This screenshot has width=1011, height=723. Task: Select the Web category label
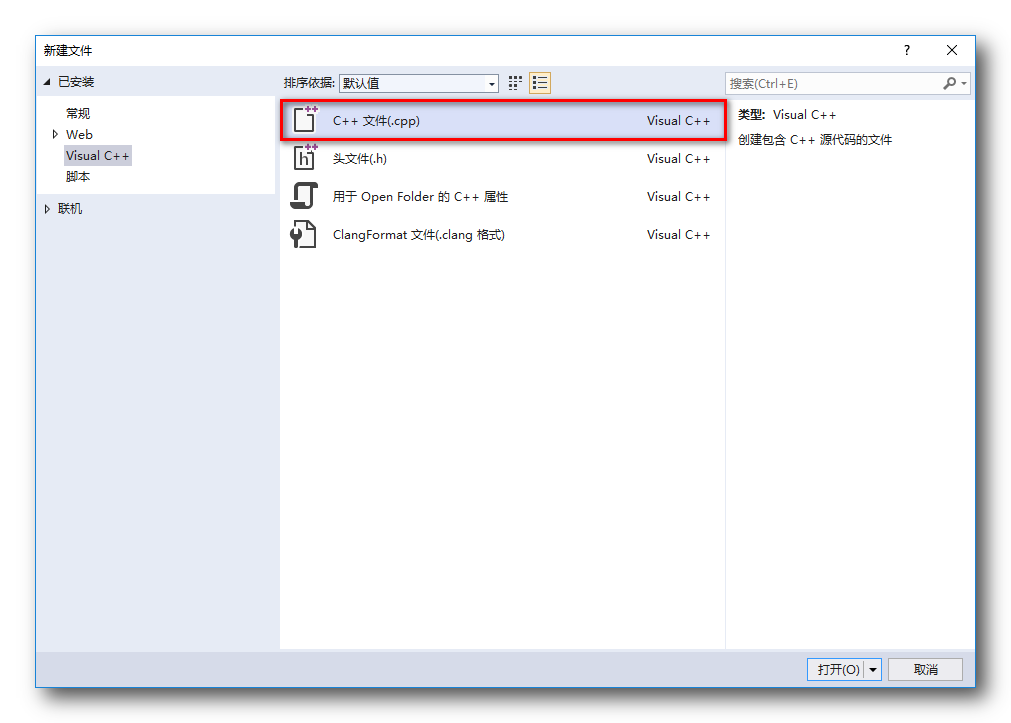point(79,134)
